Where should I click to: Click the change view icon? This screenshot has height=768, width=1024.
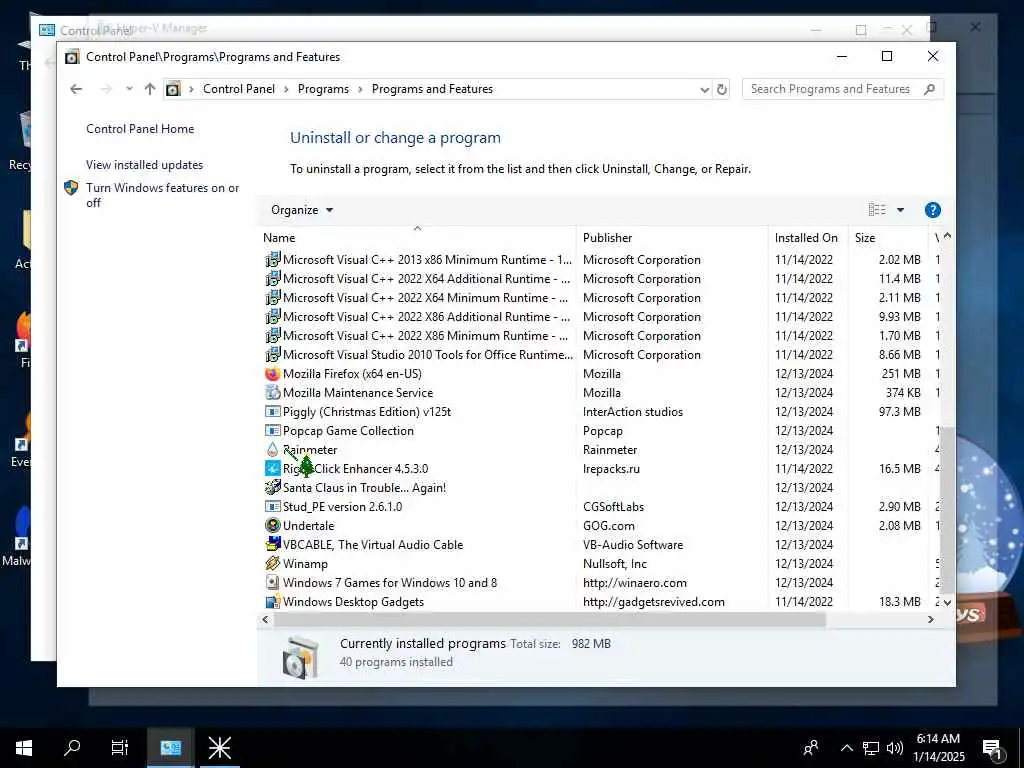point(877,210)
